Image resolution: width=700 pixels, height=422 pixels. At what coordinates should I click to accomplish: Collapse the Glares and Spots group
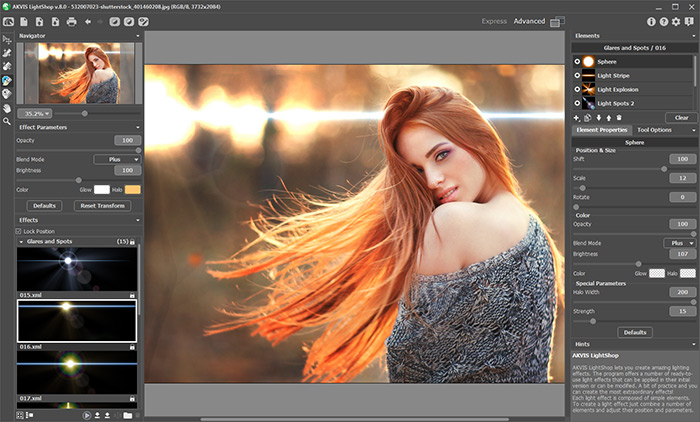coord(22,241)
